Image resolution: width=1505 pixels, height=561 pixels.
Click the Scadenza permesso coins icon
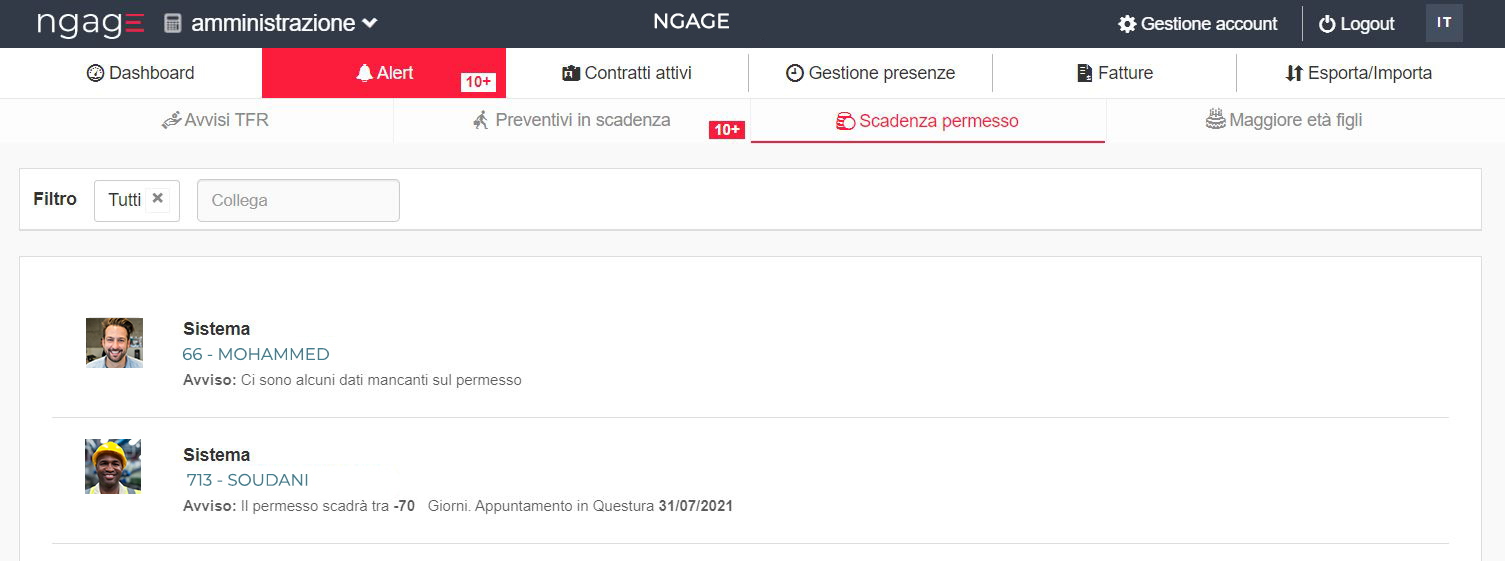click(845, 121)
